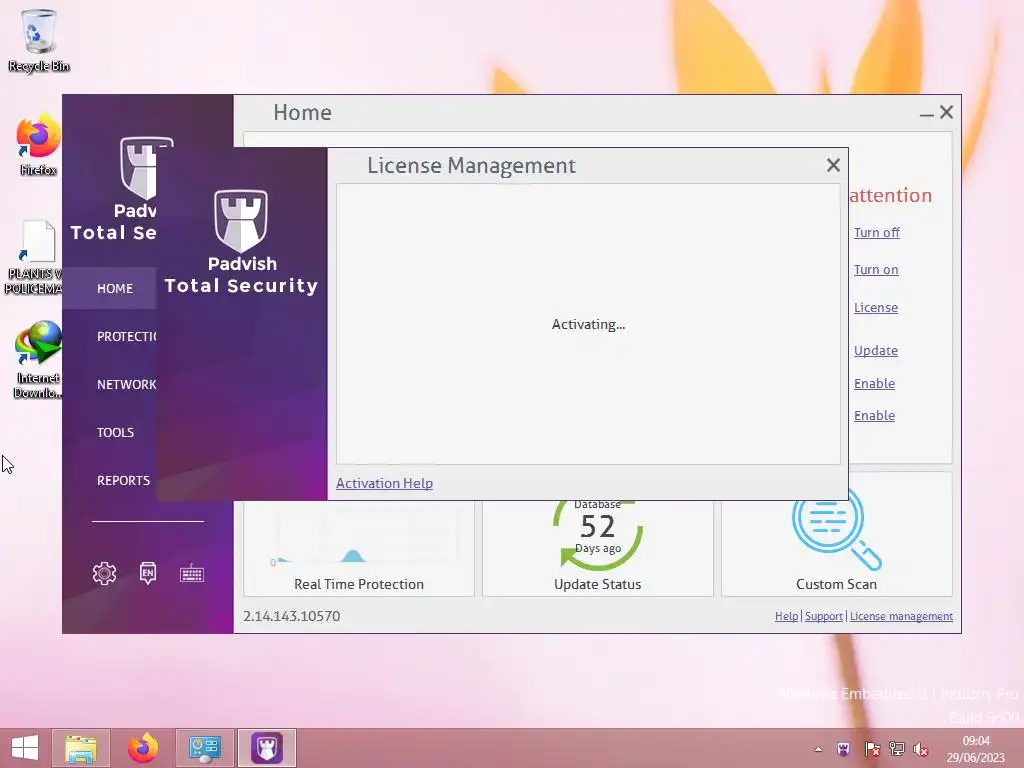Click the first Enable link

[x=874, y=383]
